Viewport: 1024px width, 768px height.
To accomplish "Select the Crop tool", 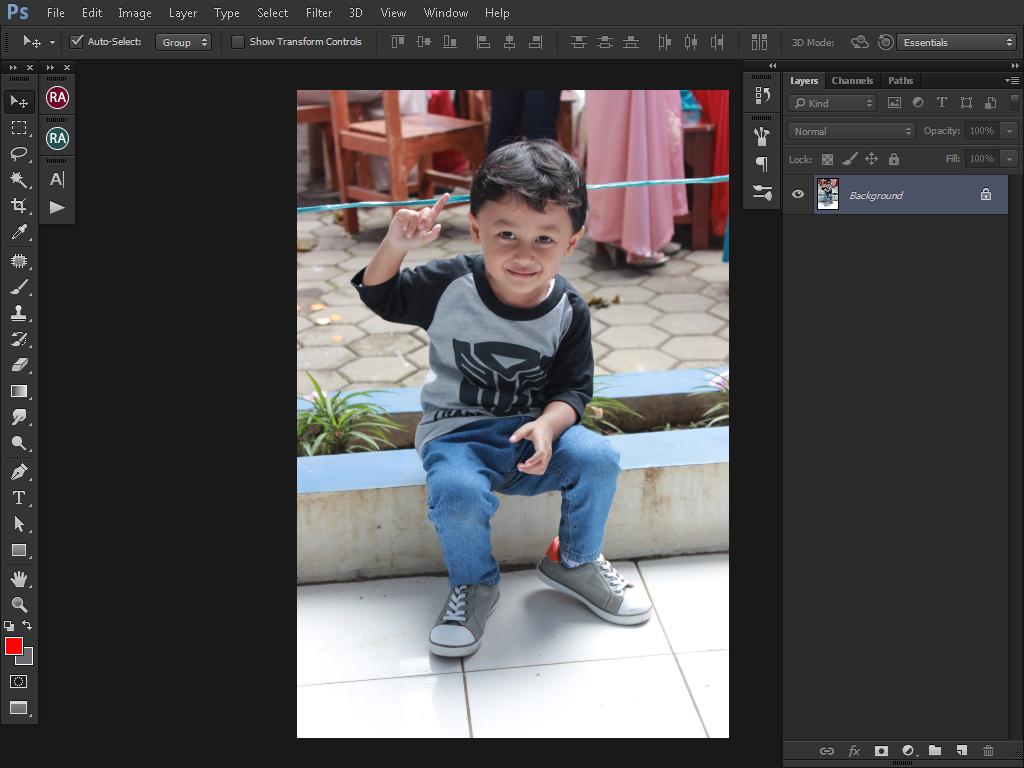I will tap(18, 205).
